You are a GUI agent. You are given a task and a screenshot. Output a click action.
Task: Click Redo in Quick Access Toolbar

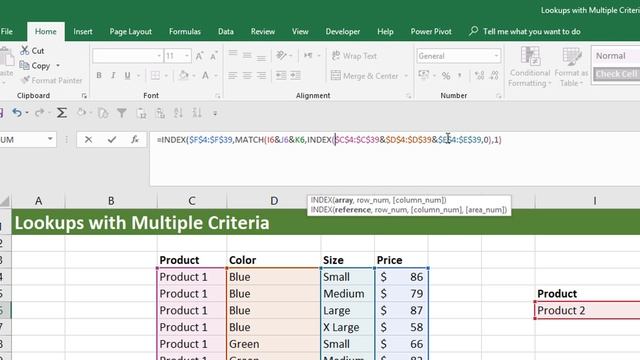pyautogui.click(x=39, y=113)
